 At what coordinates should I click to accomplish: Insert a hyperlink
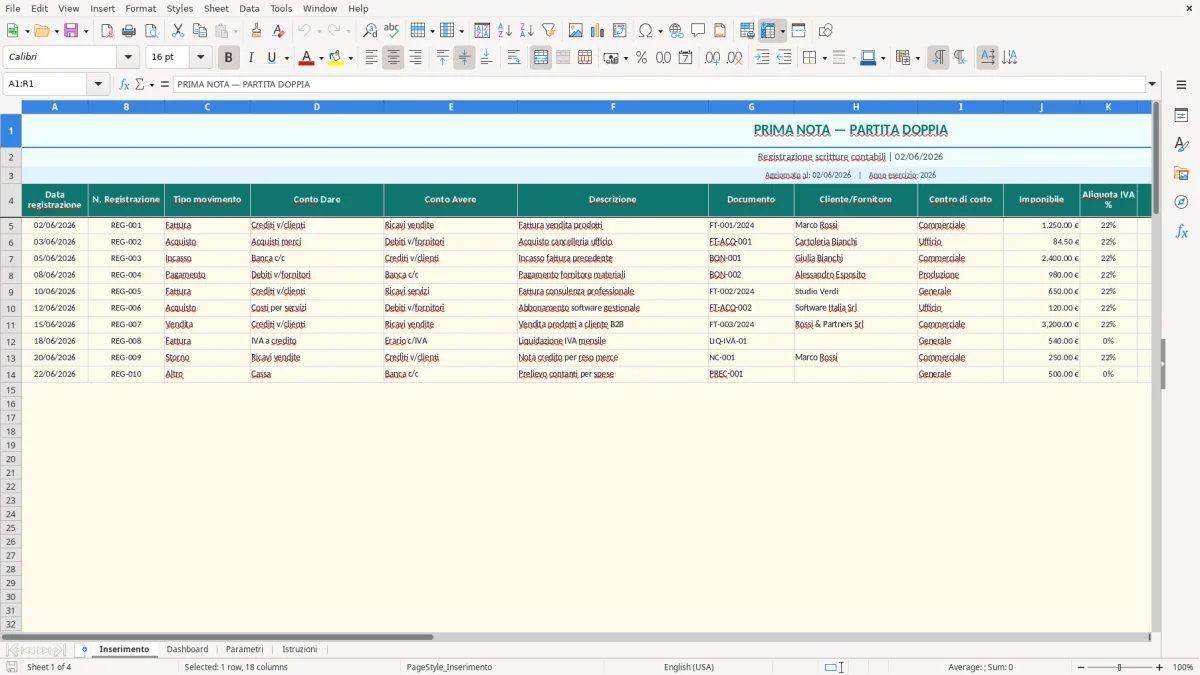[x=676, y=31]
